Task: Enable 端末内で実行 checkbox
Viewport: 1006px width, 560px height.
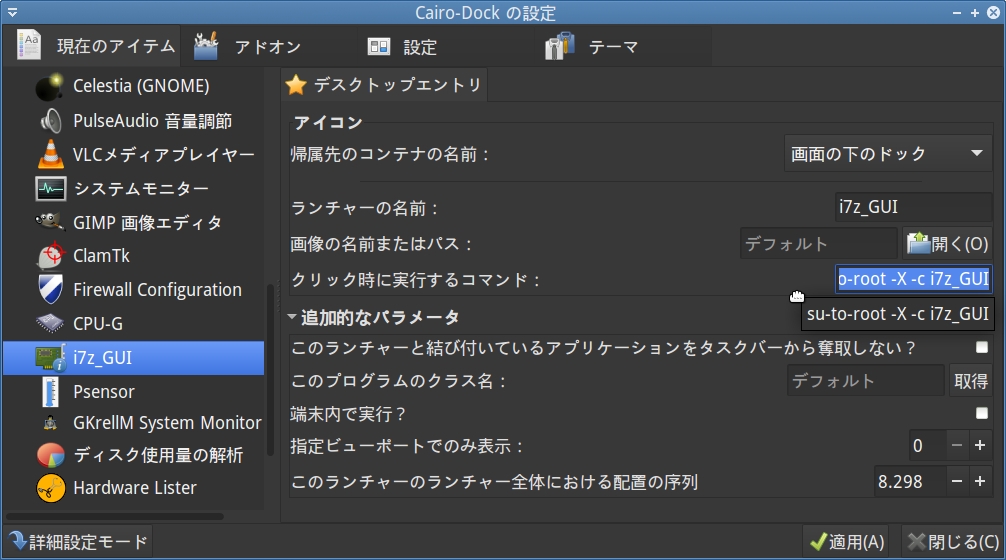Action: pos(982,413)
